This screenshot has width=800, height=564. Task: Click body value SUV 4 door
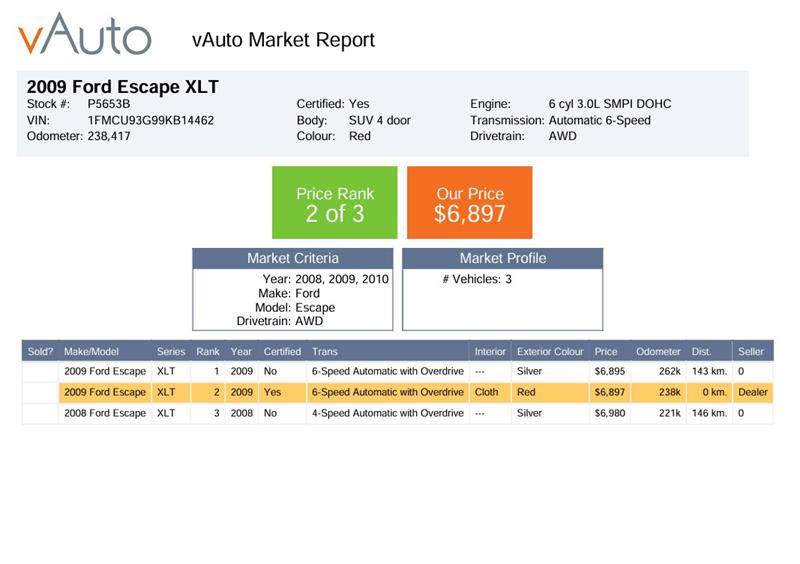(380, 120)
